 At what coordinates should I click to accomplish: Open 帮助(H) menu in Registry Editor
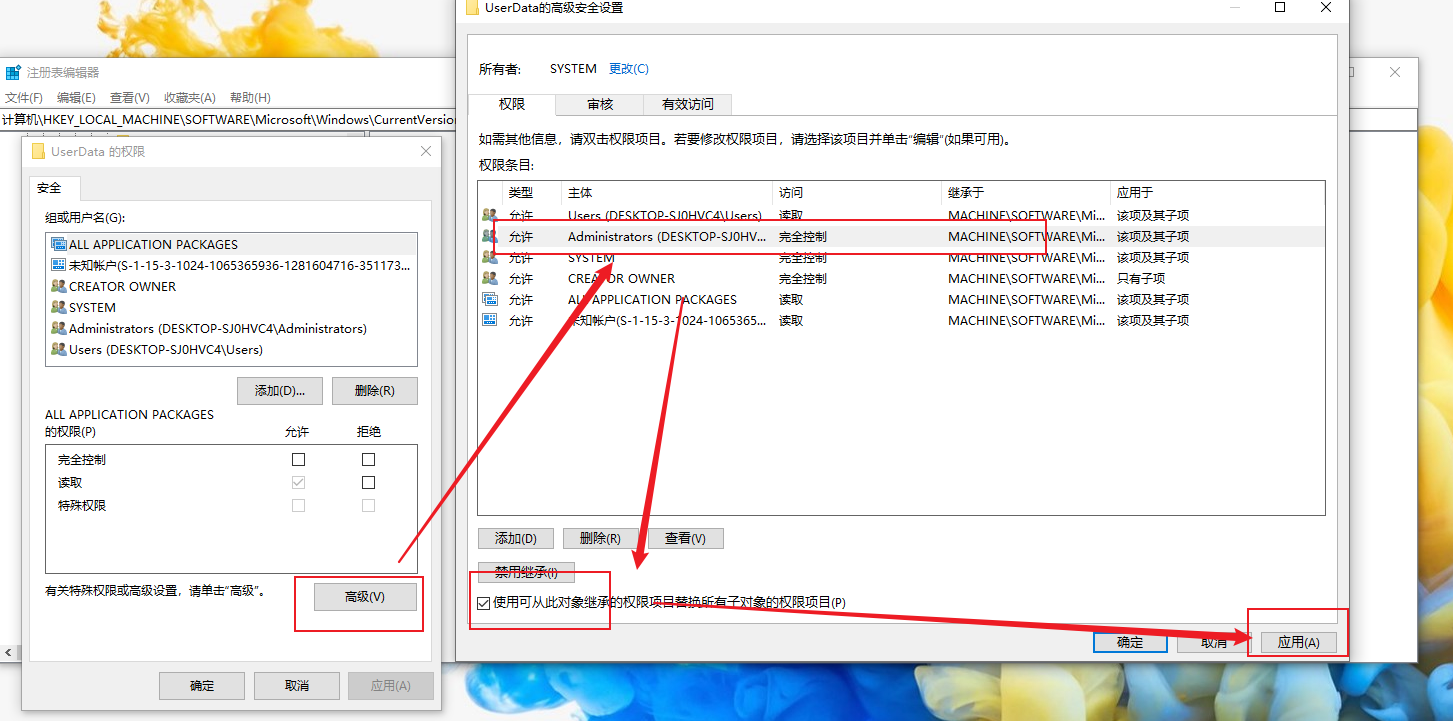tap(250, 98)
